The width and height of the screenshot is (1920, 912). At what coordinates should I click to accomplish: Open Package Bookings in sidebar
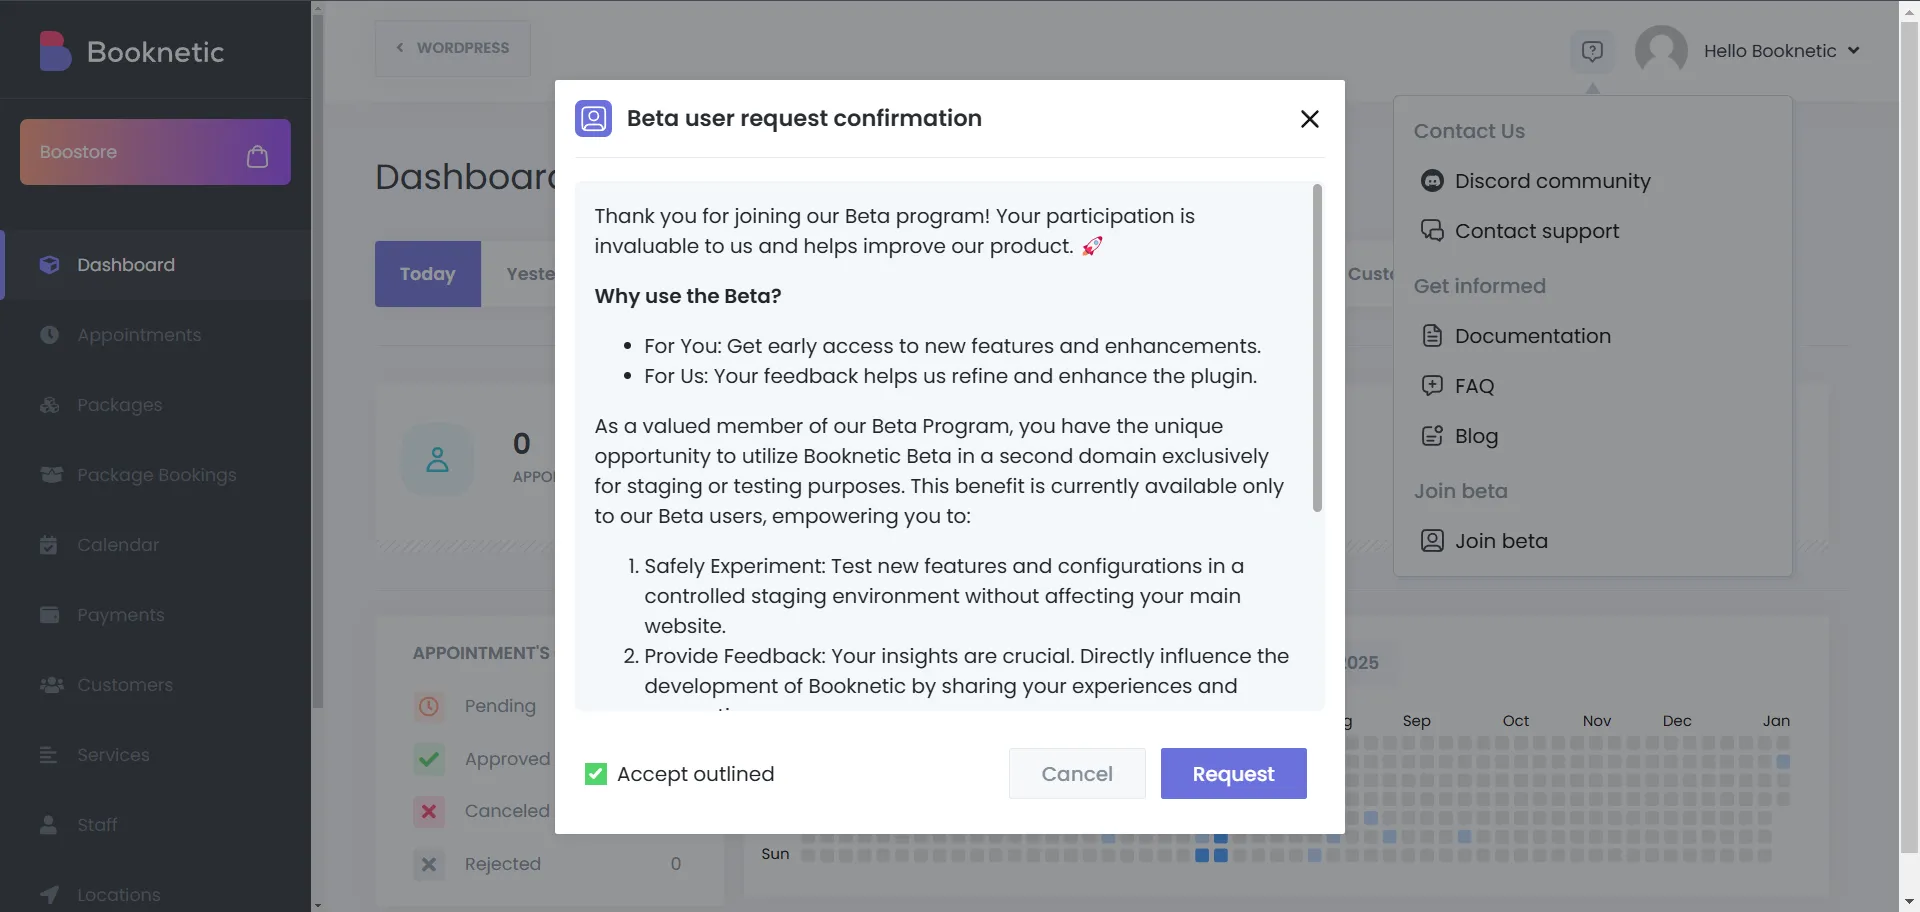[157, 475]
